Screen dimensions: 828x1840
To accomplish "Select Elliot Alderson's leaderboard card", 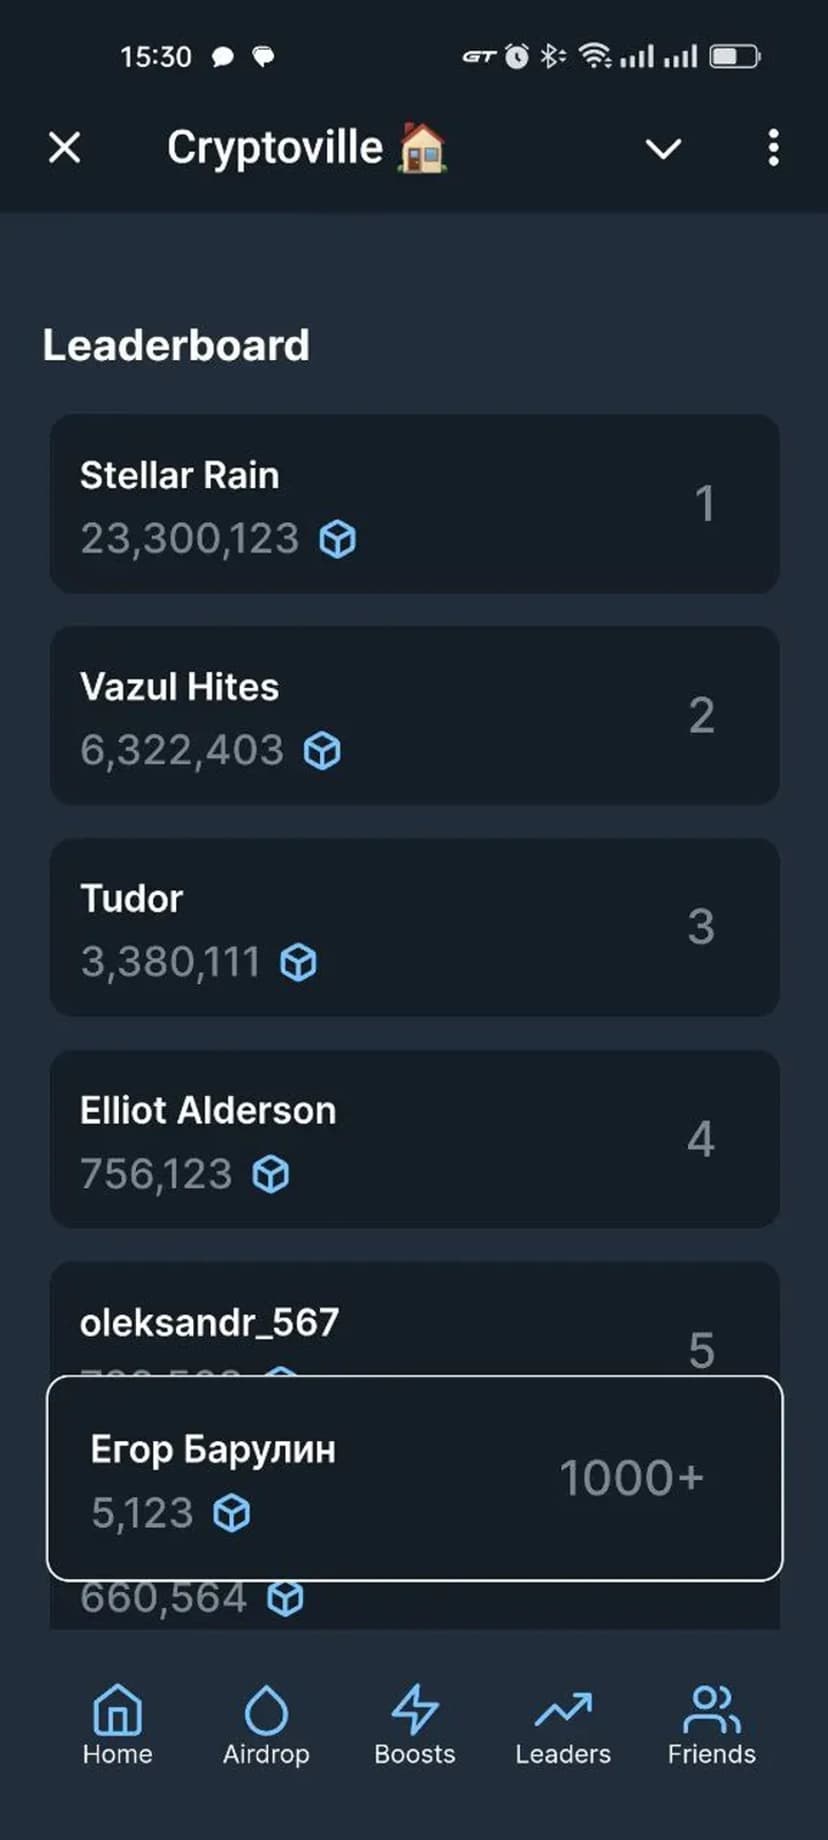I will (414, 1139).
